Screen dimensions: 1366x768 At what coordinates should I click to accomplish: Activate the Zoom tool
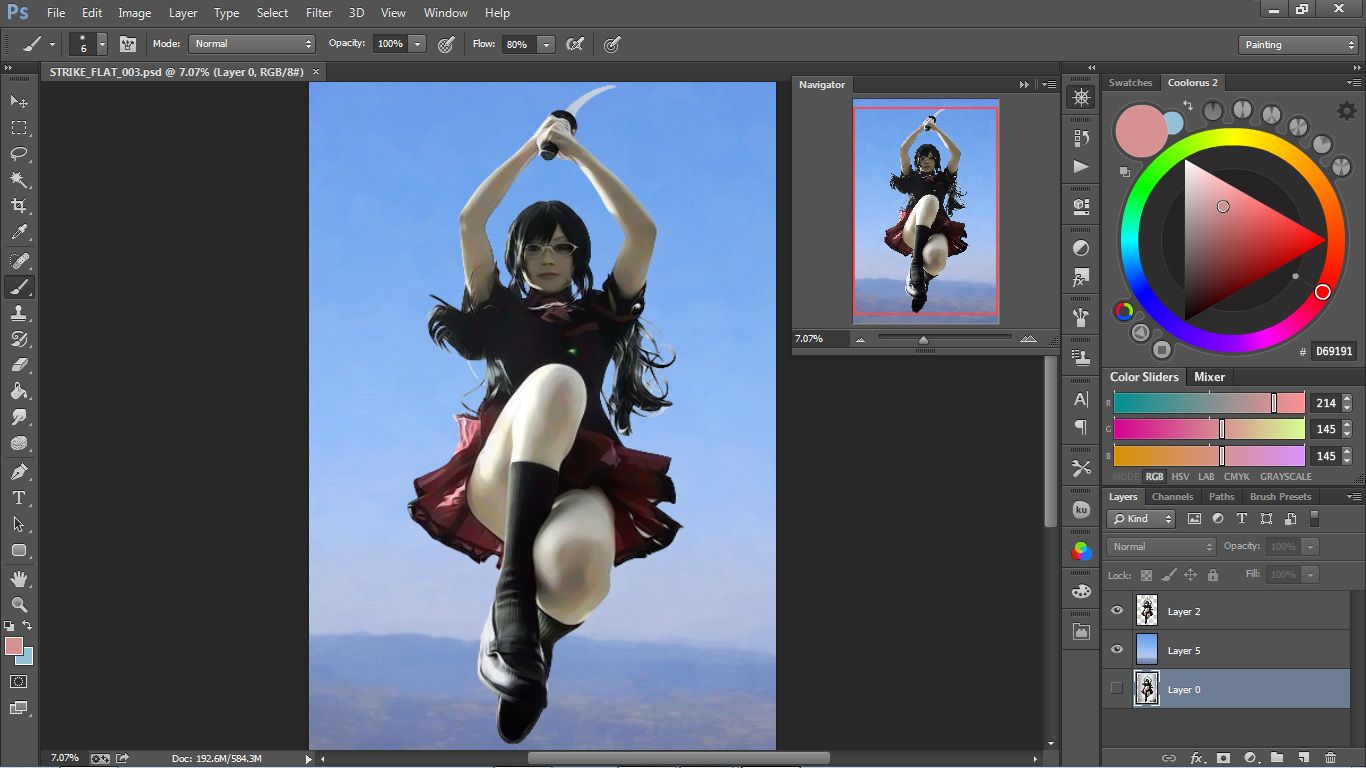pyautogui.click(x=19, y=604)
